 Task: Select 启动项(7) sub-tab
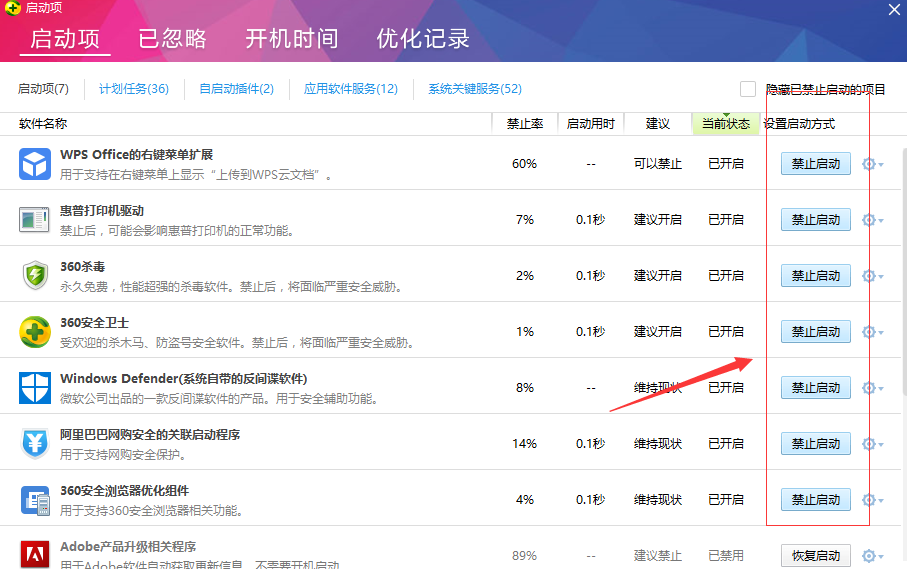[43, 89]
